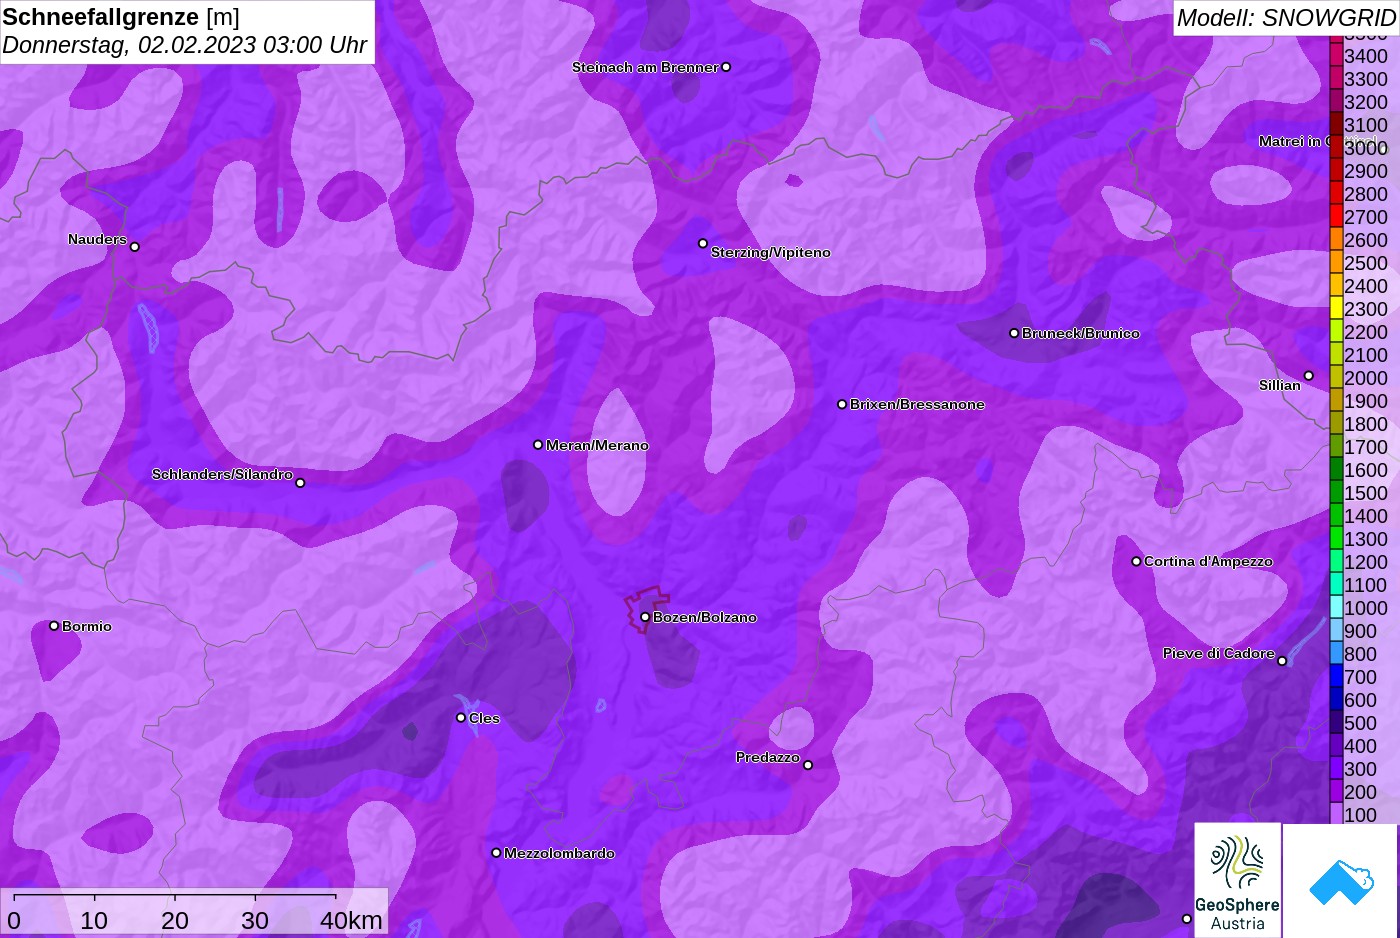The height and width of the screenshot is (938, 1400).
Task: Click the 900 legend value
Action: pyautogui.click(x=1361, y=631)
